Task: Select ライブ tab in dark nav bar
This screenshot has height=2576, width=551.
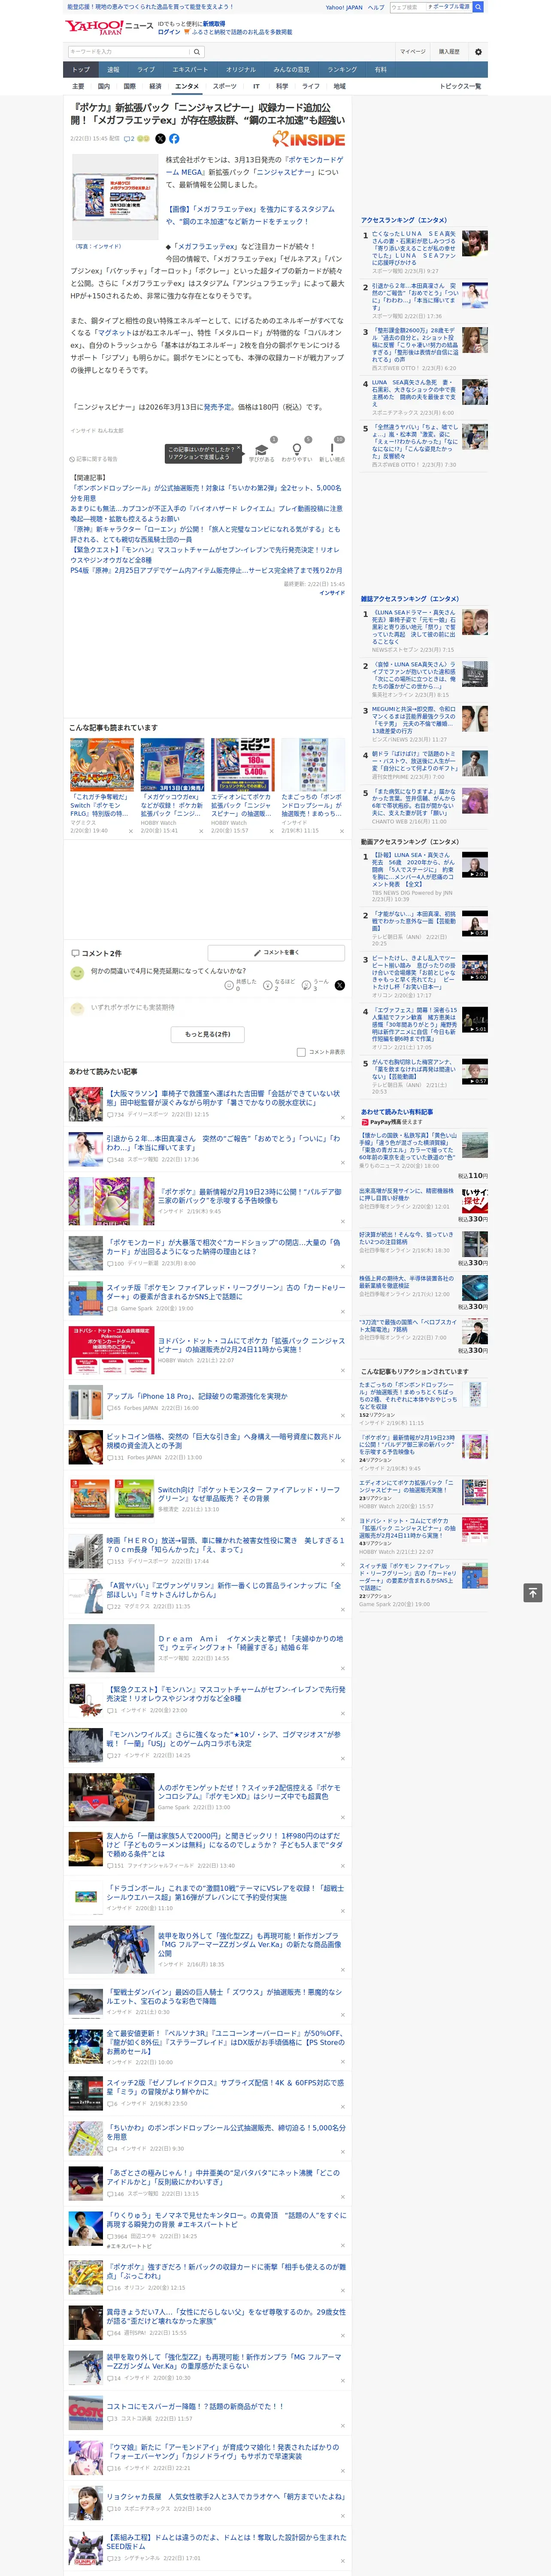Action: pos(146,70)
